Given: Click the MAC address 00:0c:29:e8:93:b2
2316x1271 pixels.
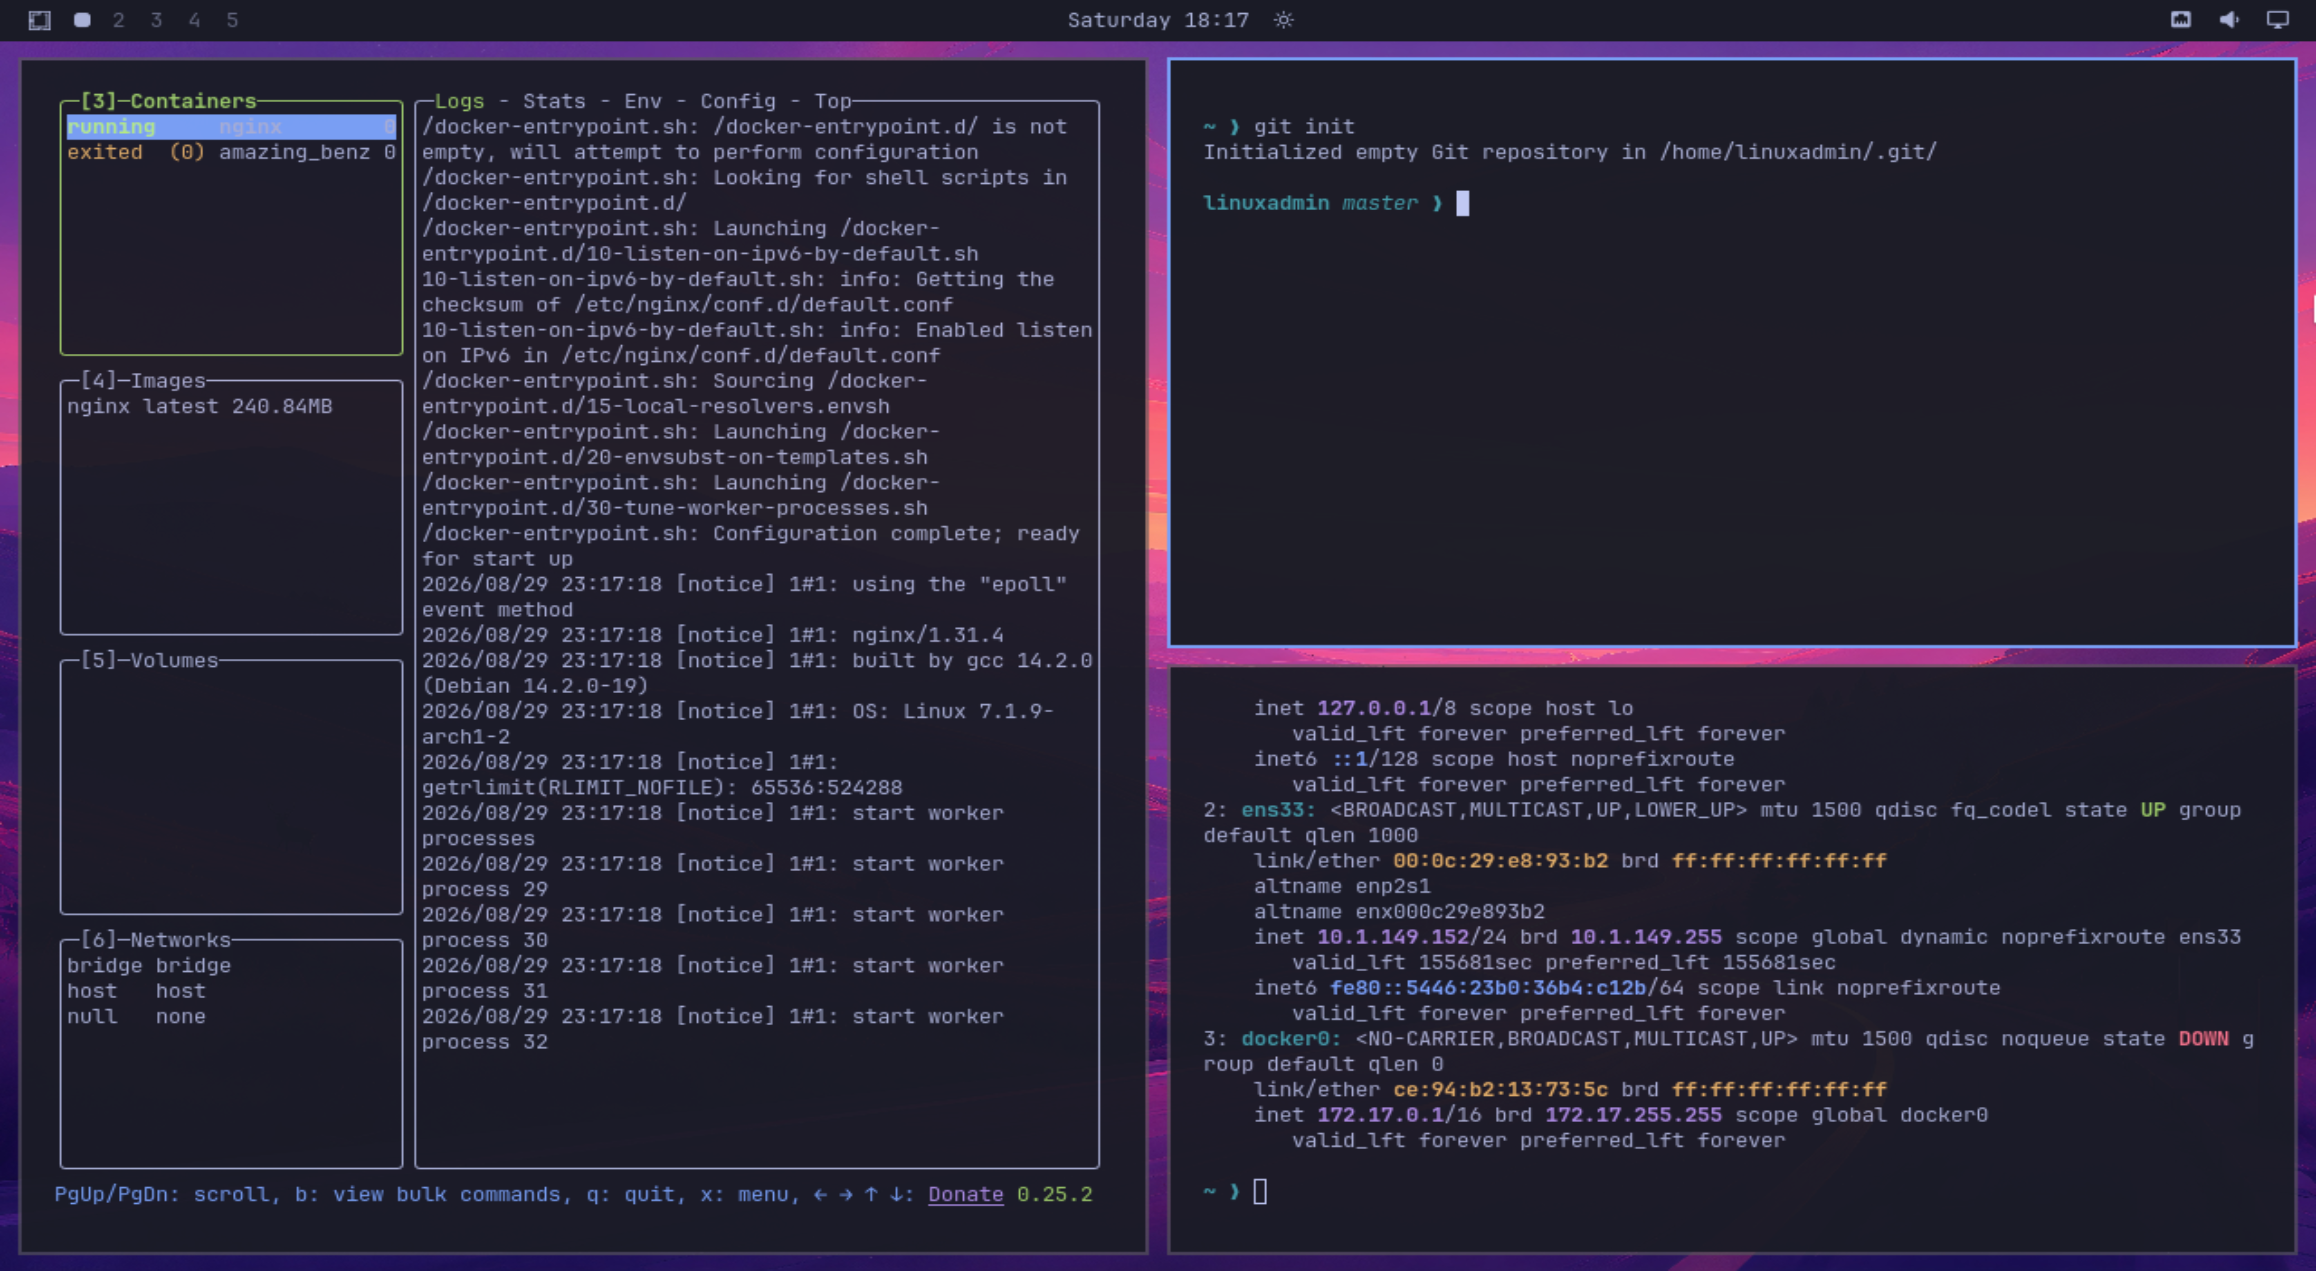Looking at the screenshot, I should pyautogui.click(x=1500, y=861).
